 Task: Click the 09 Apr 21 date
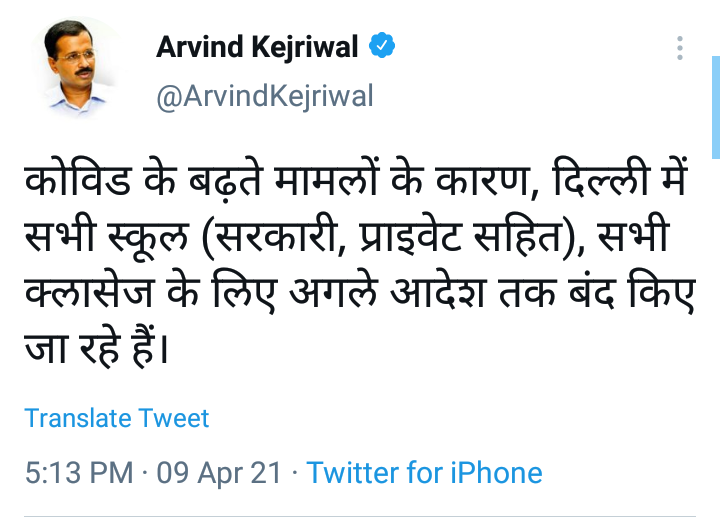[222, 472]
